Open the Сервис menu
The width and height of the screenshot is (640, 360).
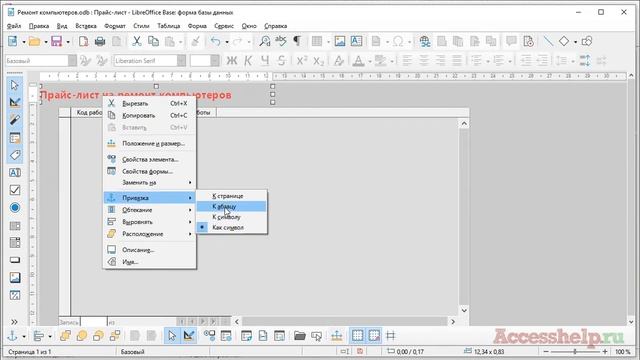[224, 26]
